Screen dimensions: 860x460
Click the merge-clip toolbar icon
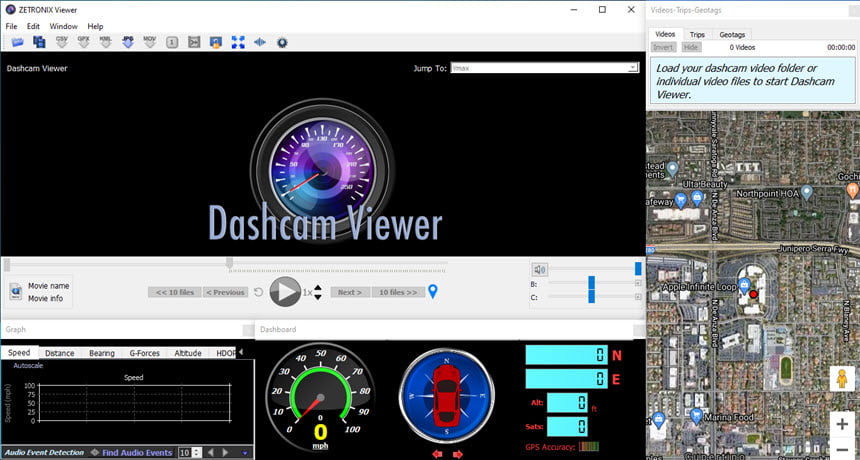[194, 42]
